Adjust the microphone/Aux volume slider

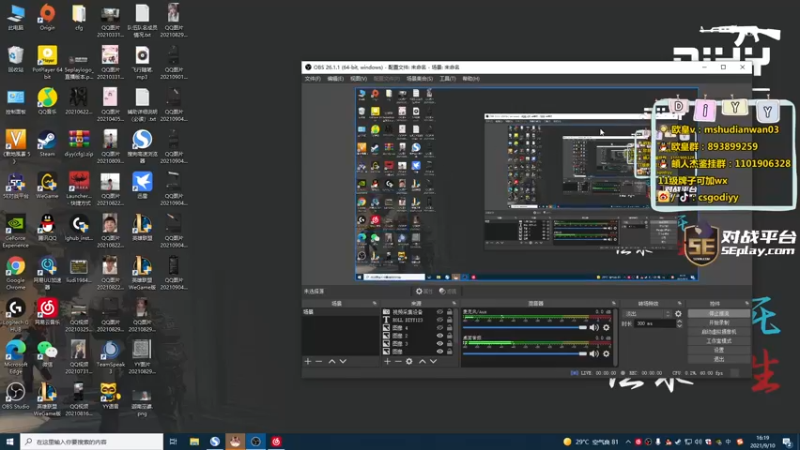coord(525,328)
